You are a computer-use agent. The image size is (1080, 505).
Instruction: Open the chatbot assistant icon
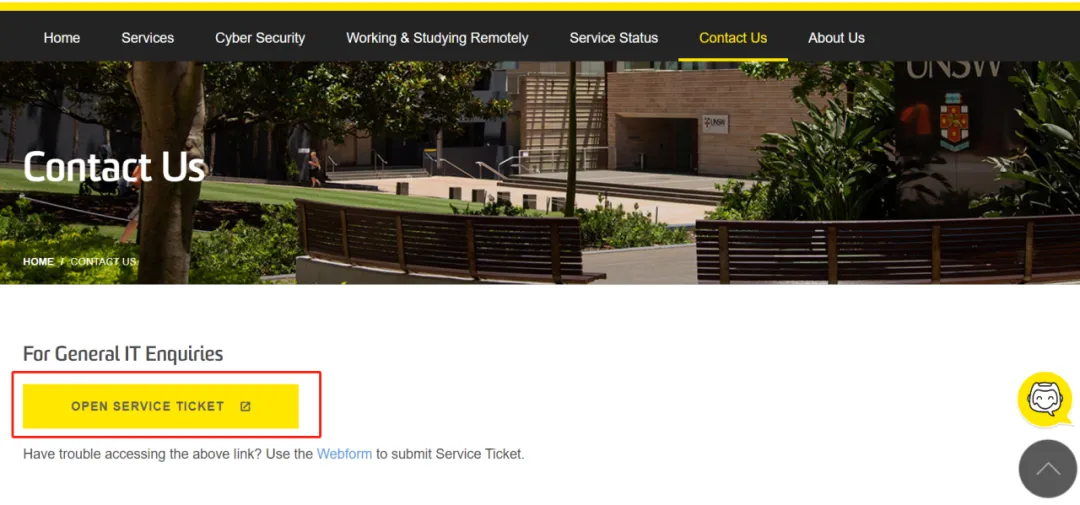1045,399
